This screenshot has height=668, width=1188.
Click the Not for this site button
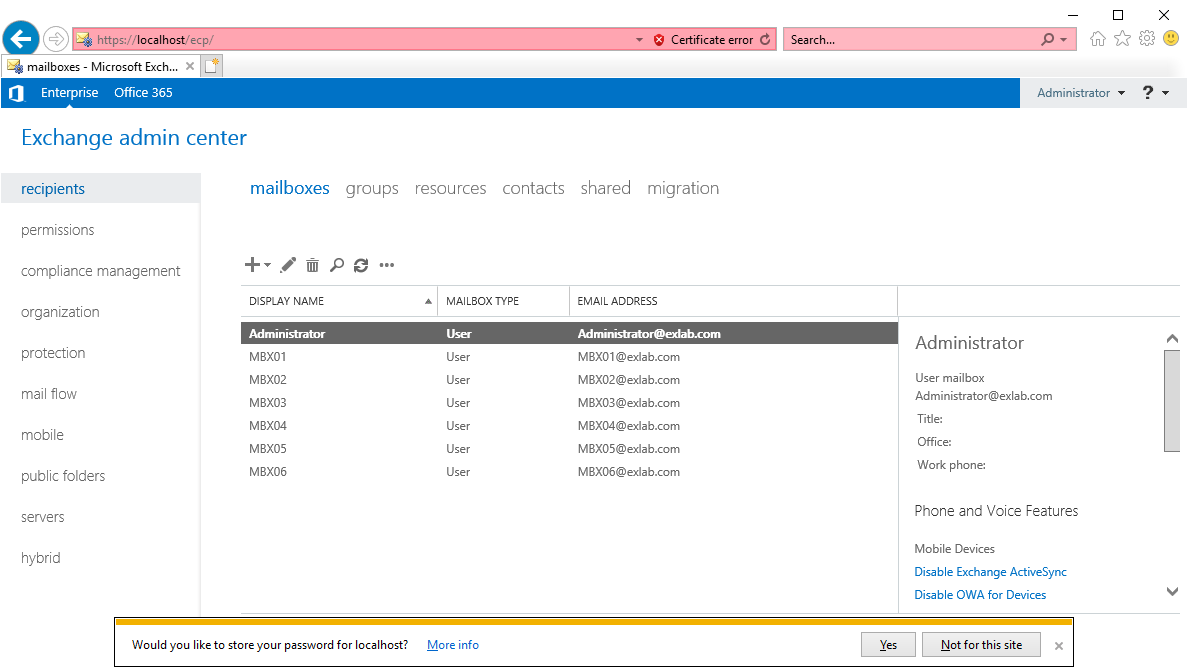[981, 645]
